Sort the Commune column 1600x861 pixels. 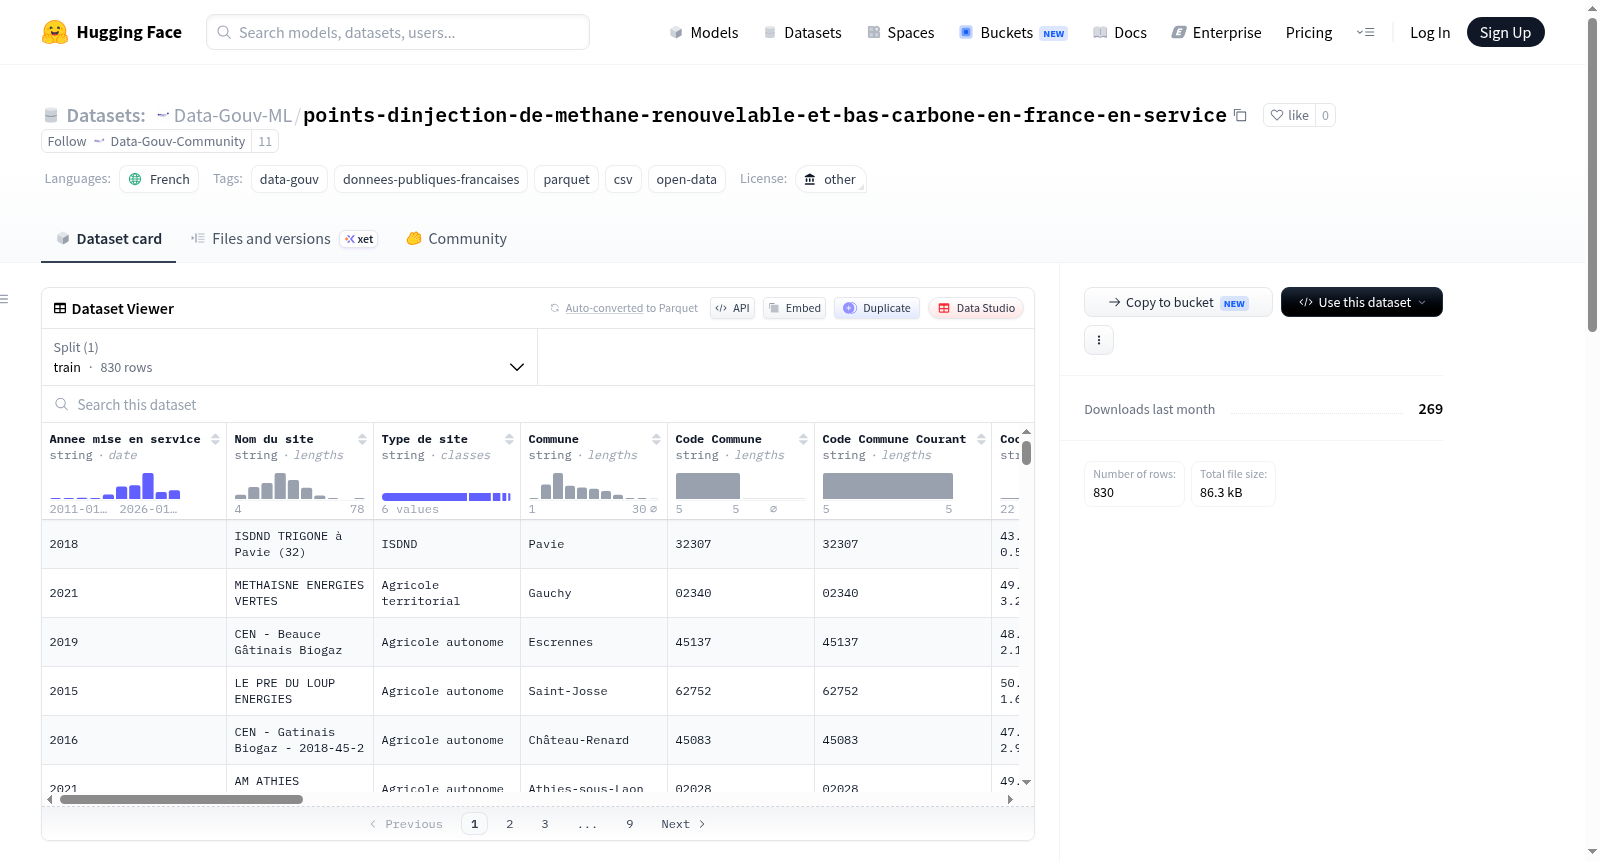(x=656, y=439)
